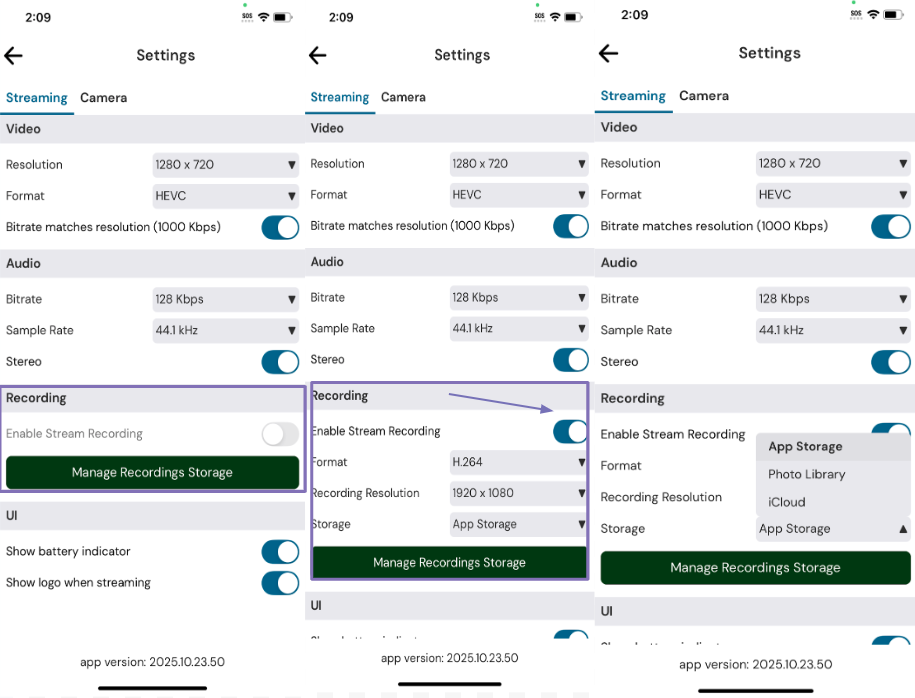Select highlighted App Storage option in open list
915x698 pixels.
pos(805,447)
